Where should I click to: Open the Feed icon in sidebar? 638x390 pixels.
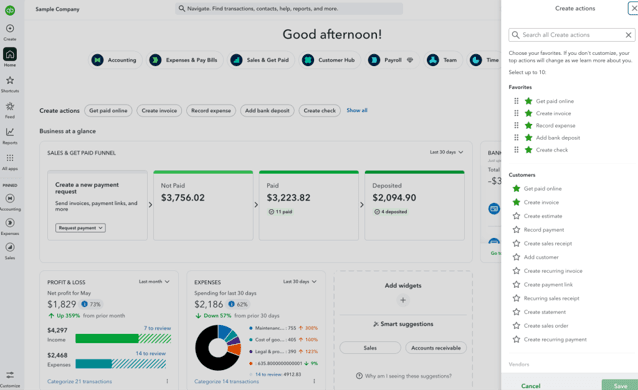pyautogui.click(x=10, y=107)
